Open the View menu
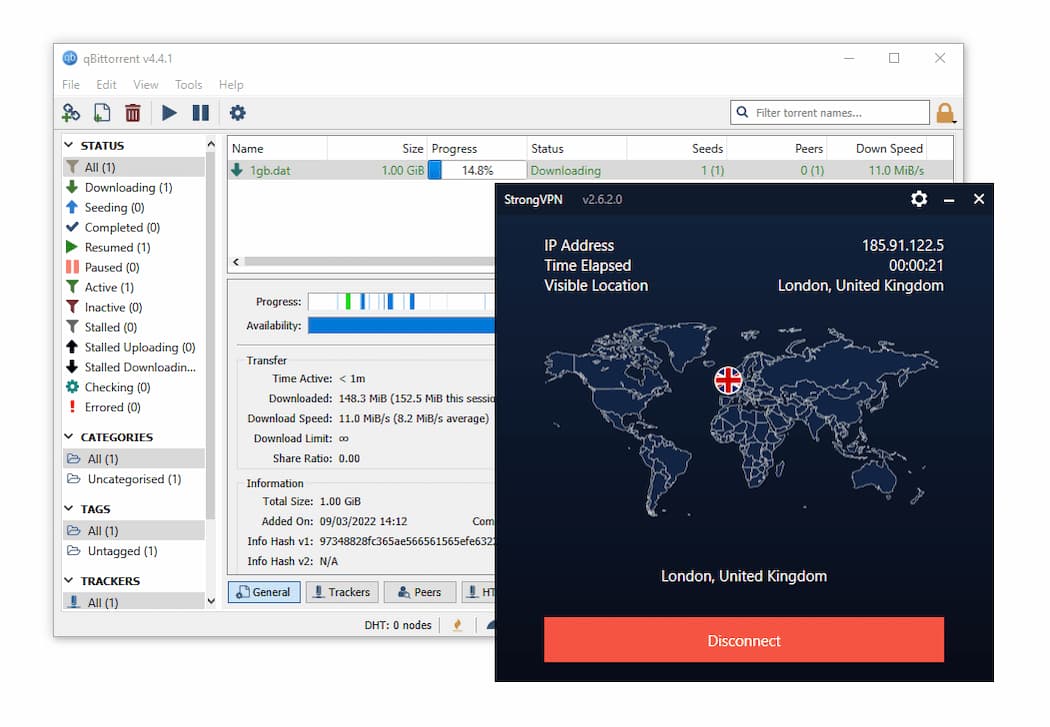 click(145, 84)
